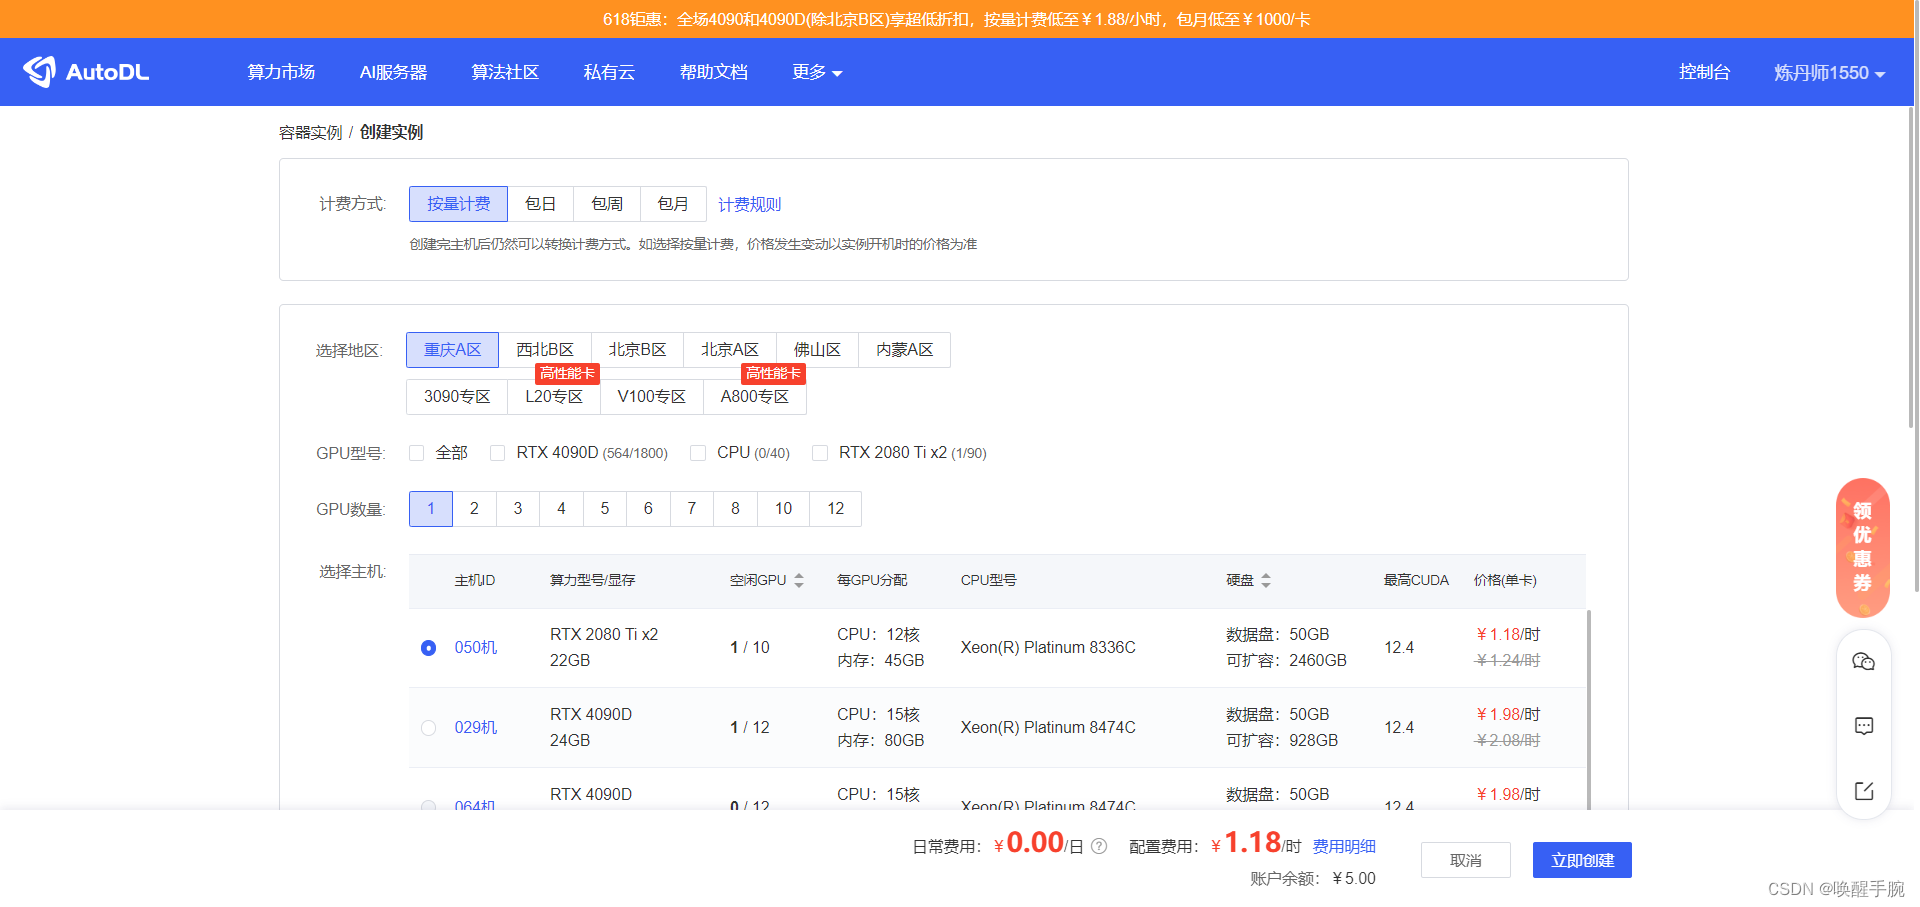The width and height of the screenshot is (1920, 907).
Task: Open WeChat support icon on right sidebar
Action: [1864, 662]
